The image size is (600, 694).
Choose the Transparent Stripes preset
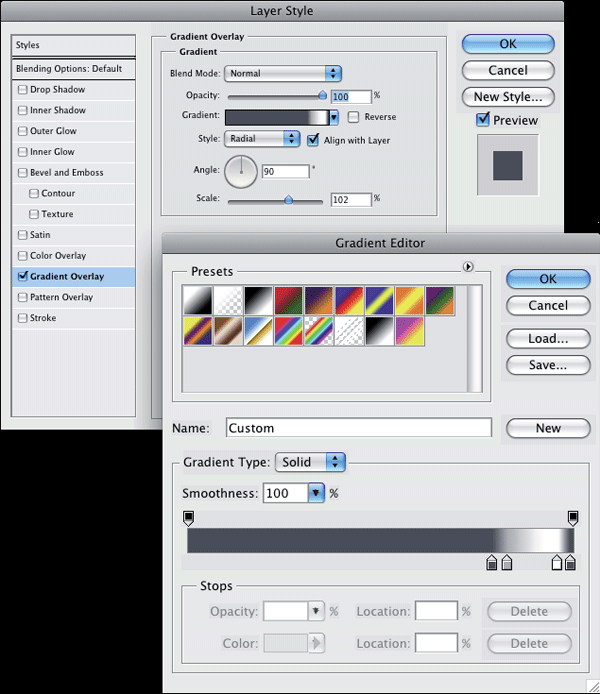(x=349, y=331)
